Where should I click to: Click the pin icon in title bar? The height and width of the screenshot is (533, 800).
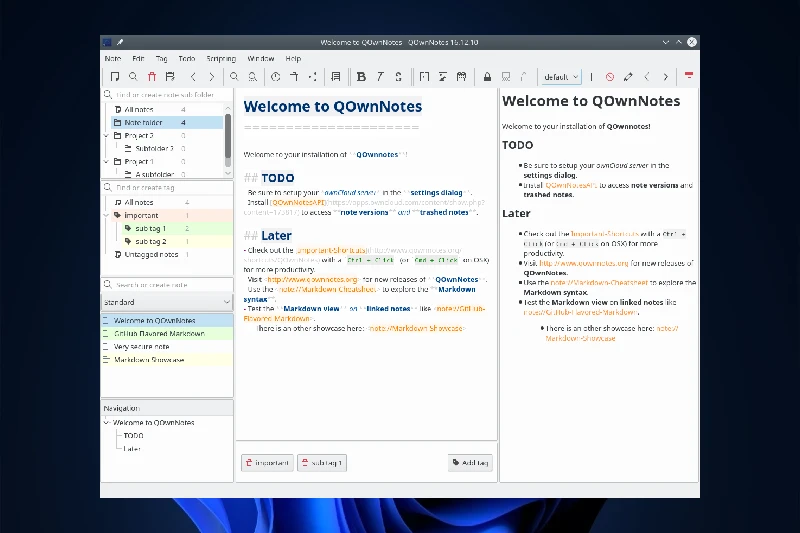click(x=120, y=42)
